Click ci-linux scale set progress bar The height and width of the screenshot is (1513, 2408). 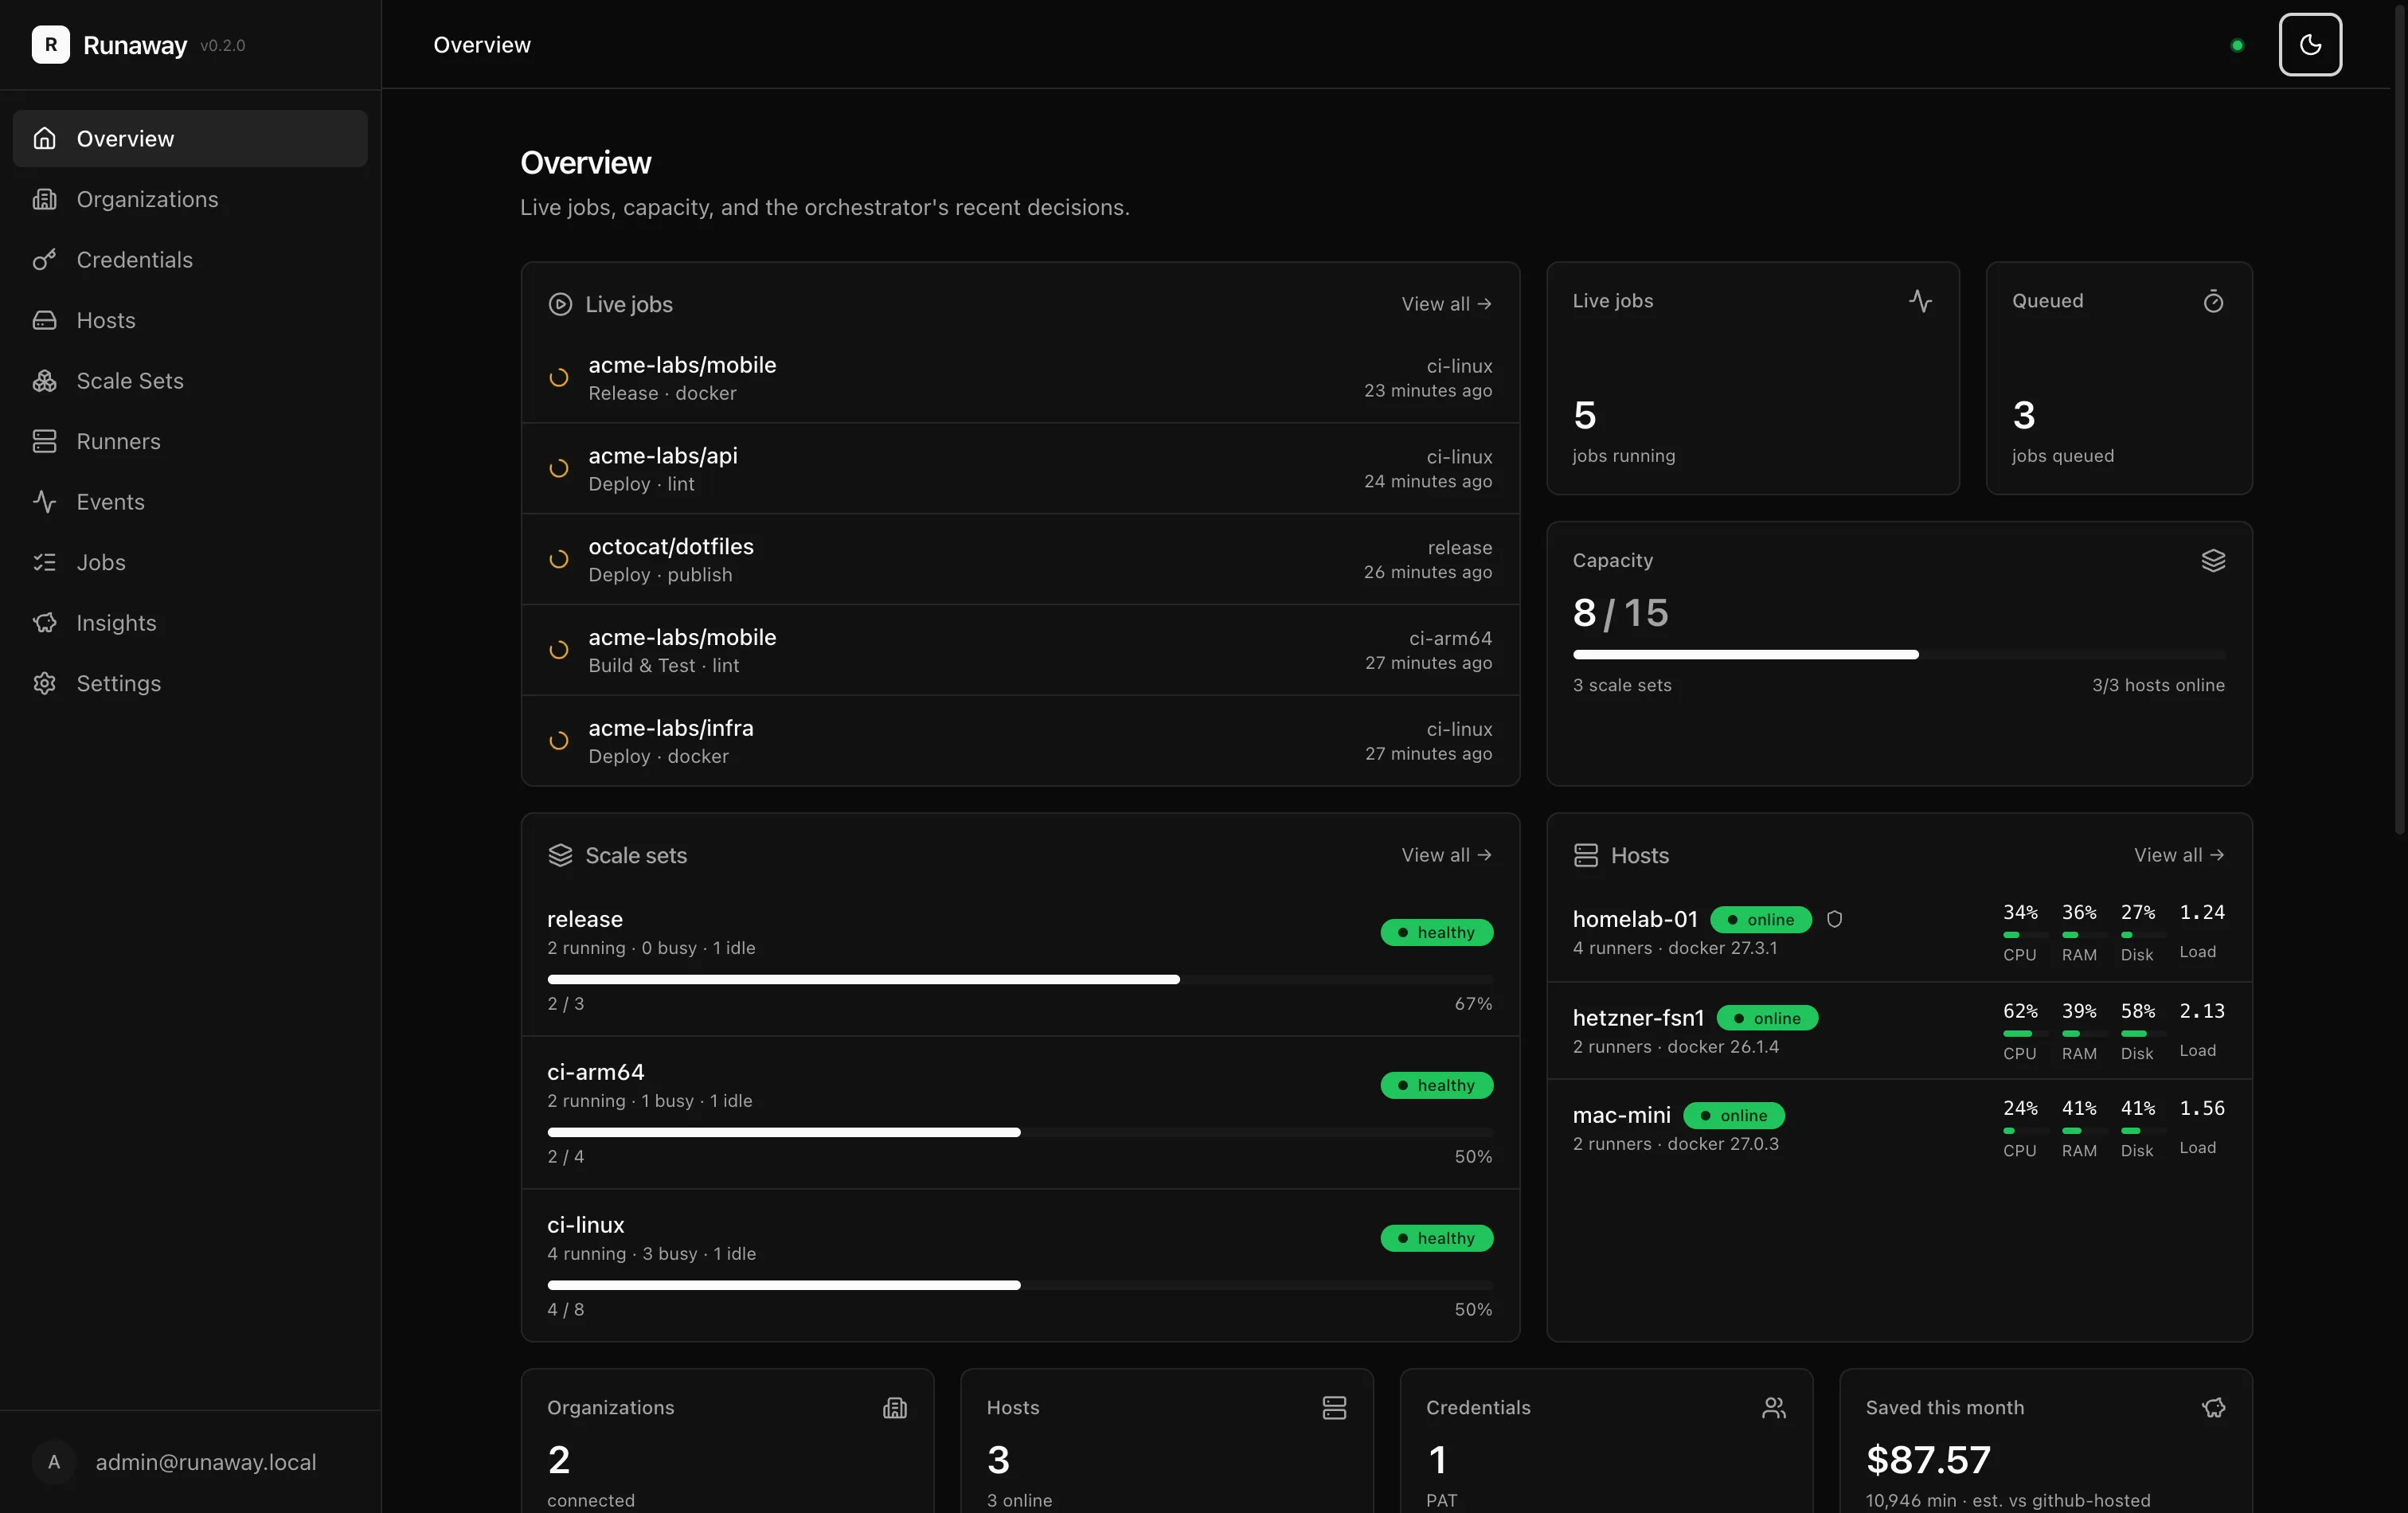[x=1020, y=1285]
